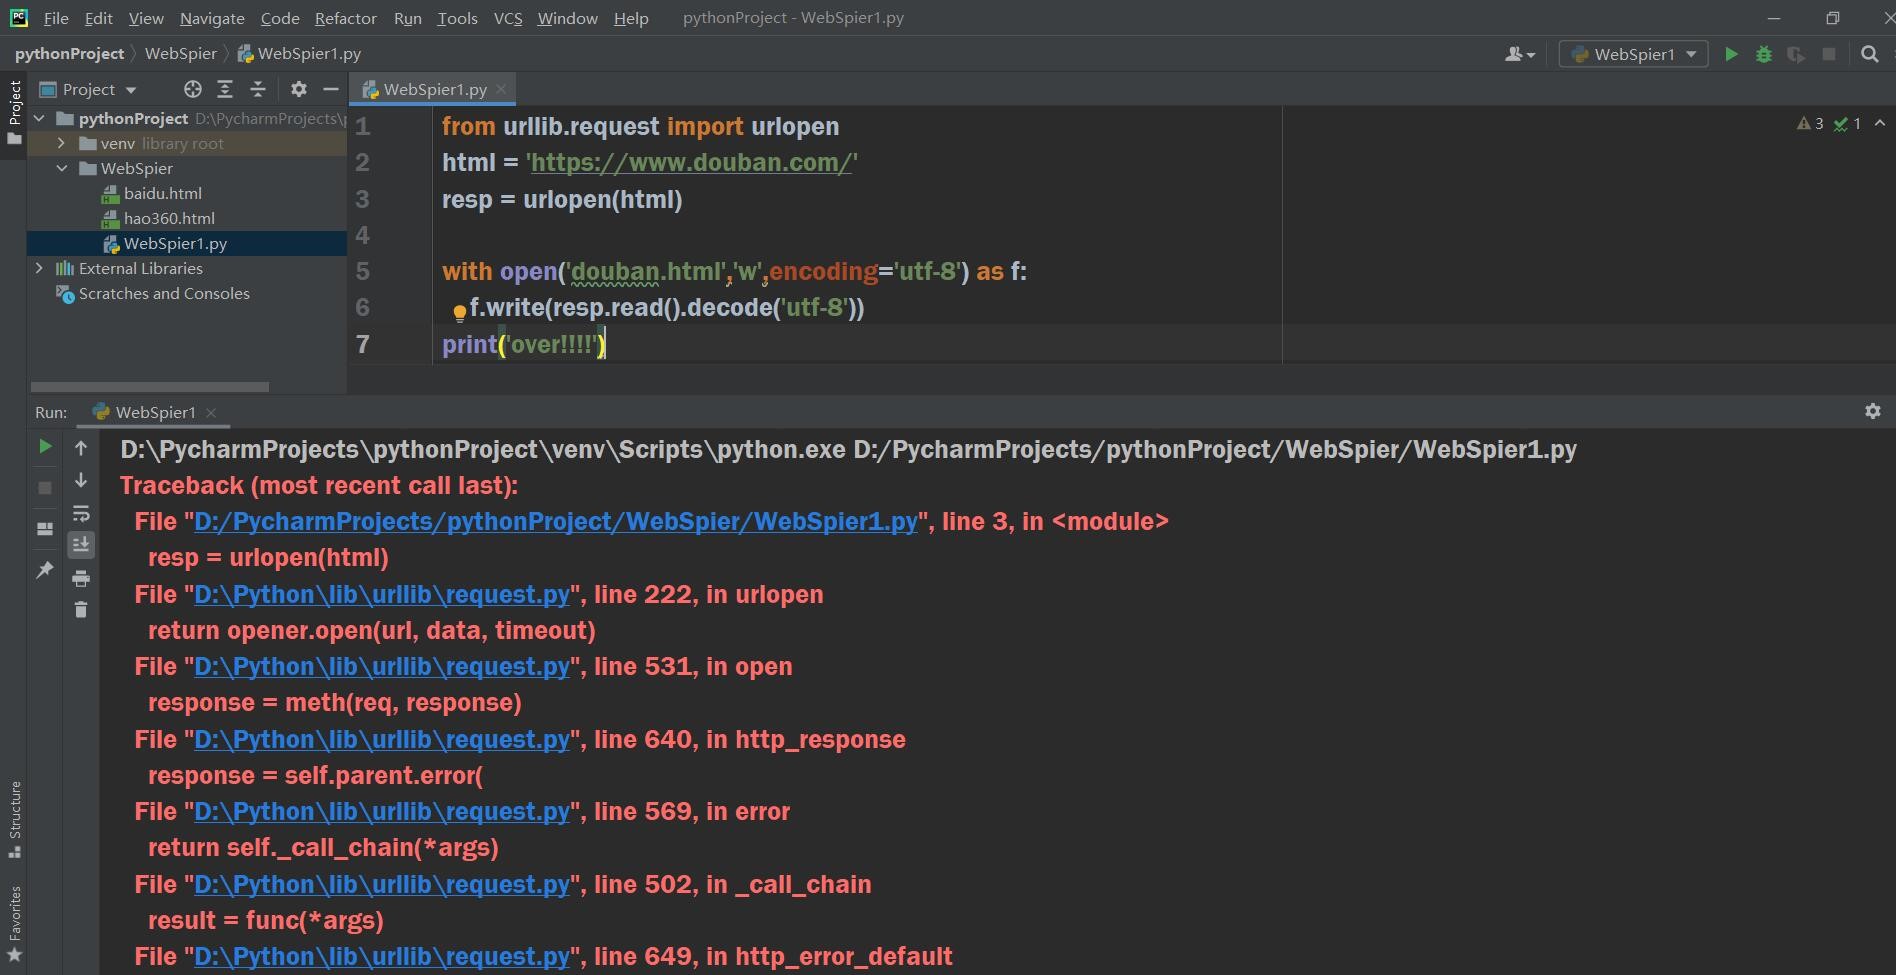This screenshot has height=975, width=1896.
Task: Start debugging with the bug icon
Action: [x=1764, y=54]
